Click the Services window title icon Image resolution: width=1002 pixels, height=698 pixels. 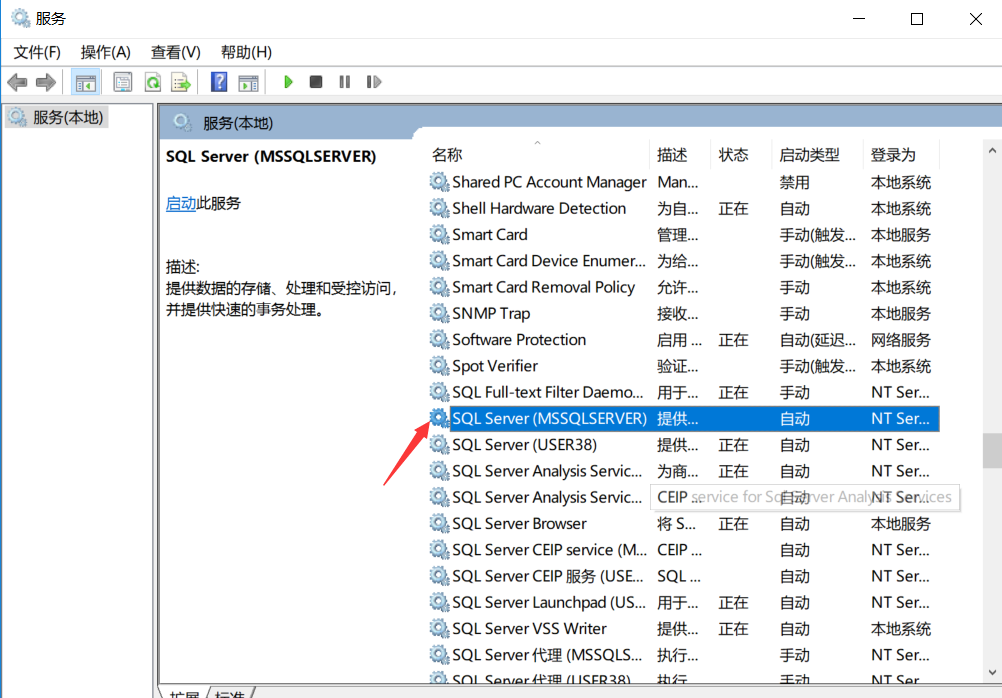pyautogui.click(x=20, y=18)
